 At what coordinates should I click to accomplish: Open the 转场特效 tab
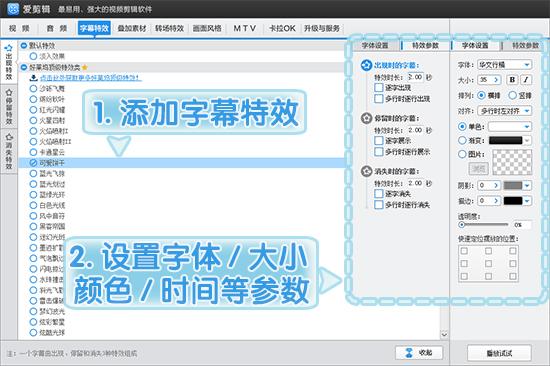pyautogui.click(x=169, y=28)
